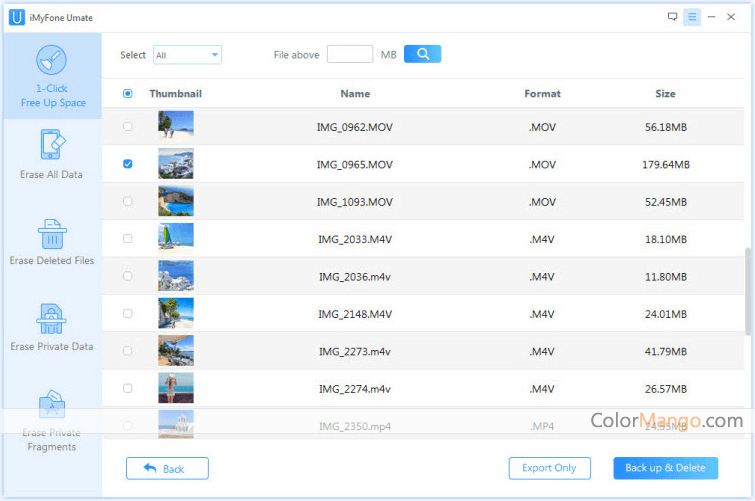Open Erase Private Fragments section
The height and width of the screenshot is (501, 755).
(51, 420)
